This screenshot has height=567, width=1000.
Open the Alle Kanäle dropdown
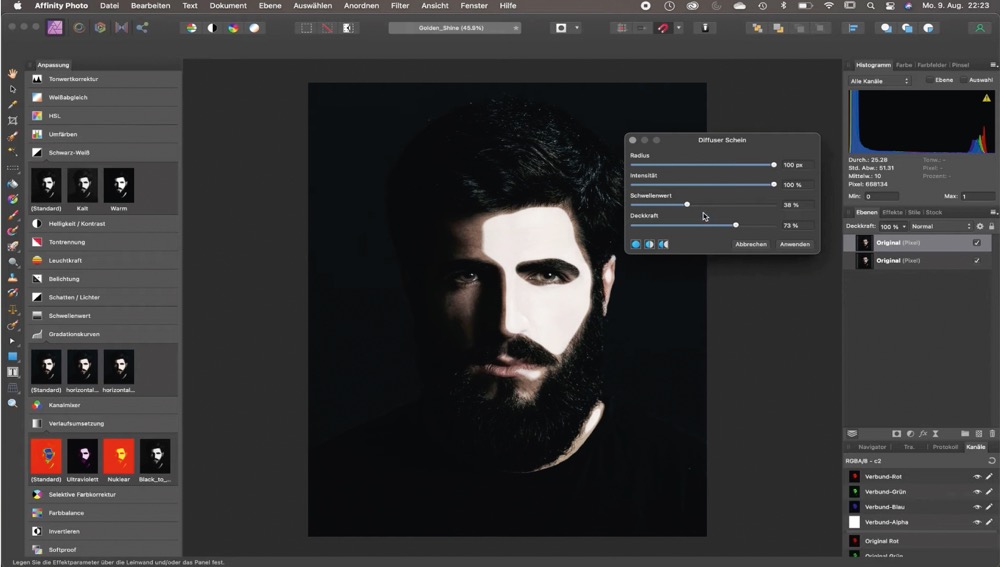click(x=879, y=80)
